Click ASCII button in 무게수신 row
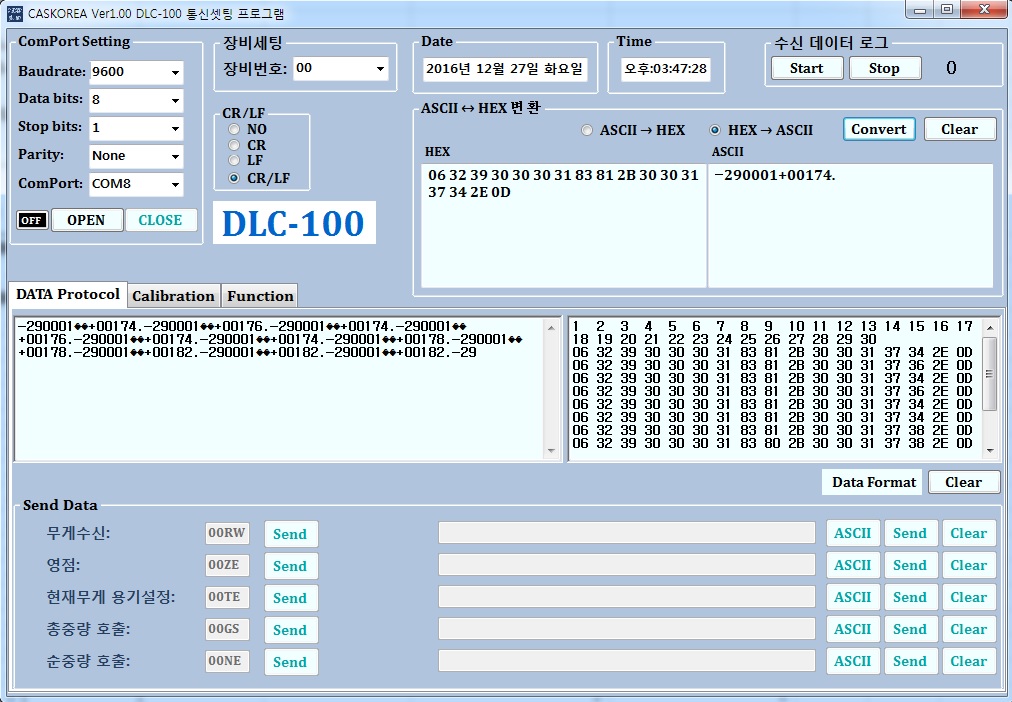The height and width of the screenshot is (702, 1012). point(853,534)
